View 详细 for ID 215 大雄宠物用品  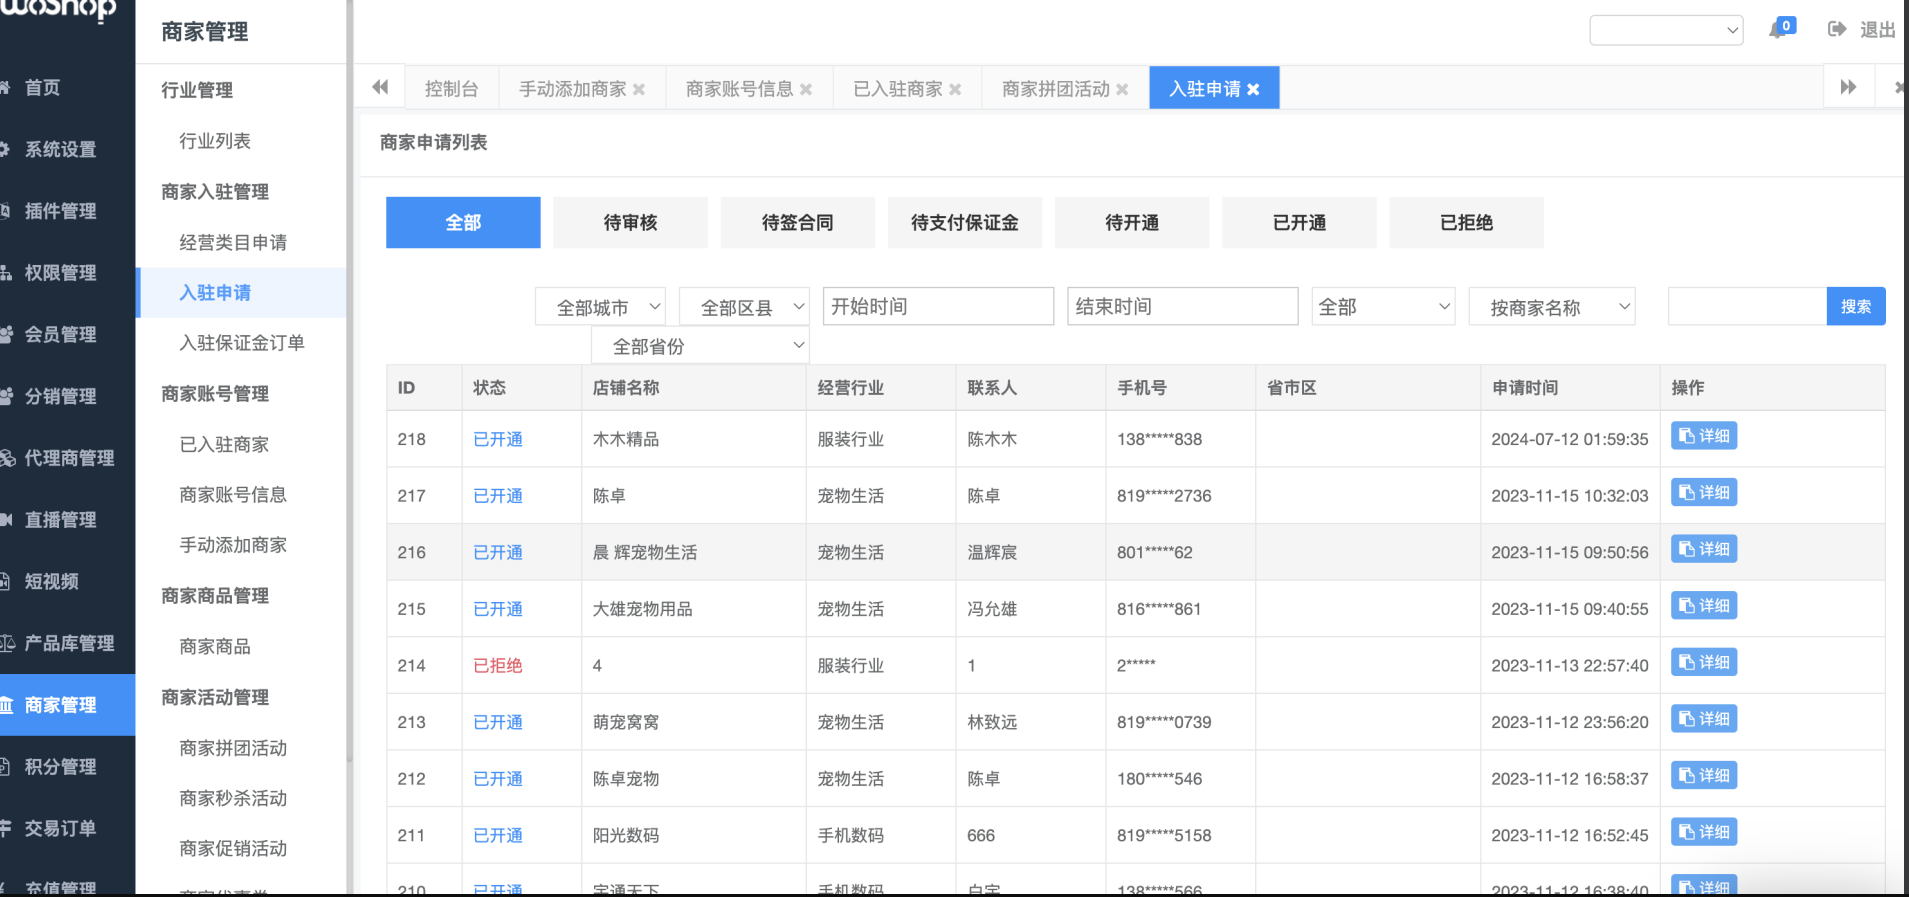coord(1704,606)
